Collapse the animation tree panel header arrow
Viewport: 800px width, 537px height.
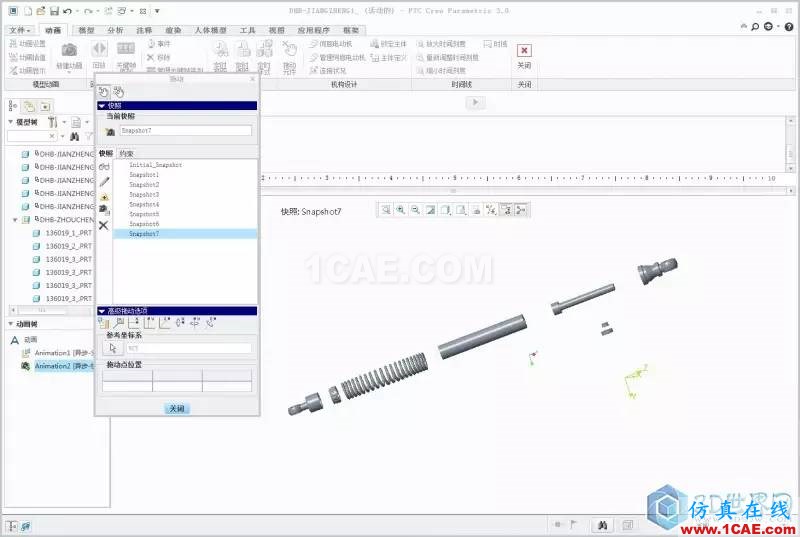click(x=10, y=324)
